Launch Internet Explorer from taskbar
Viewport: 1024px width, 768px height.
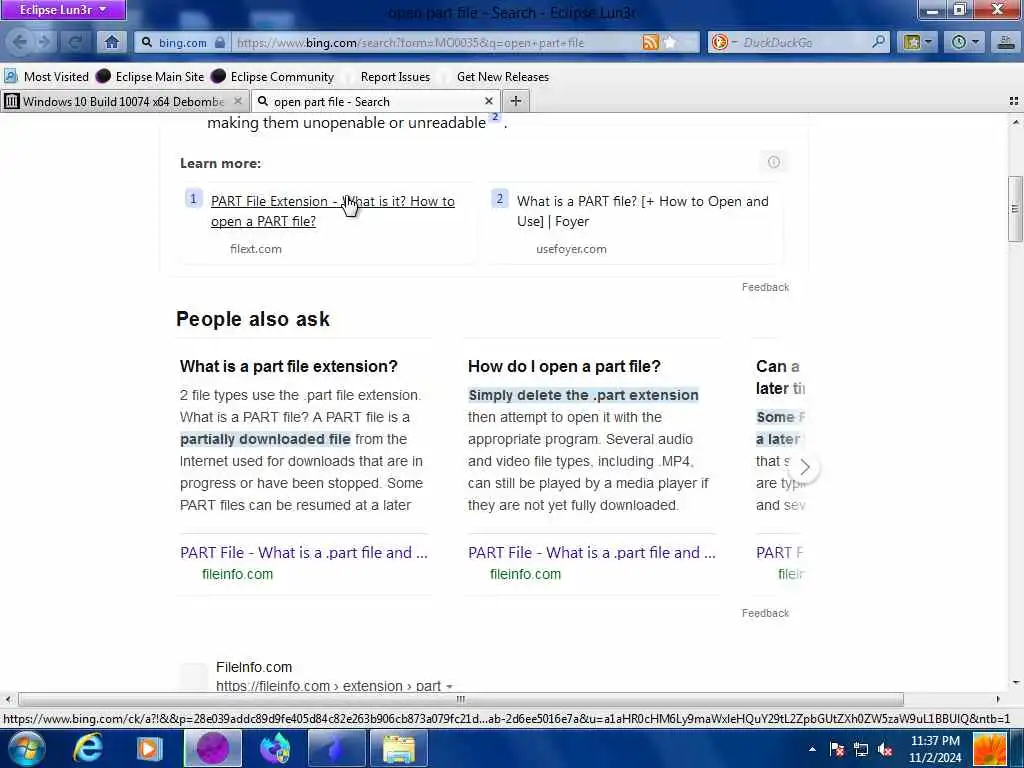pyautogui.click(x=88, y=748)
